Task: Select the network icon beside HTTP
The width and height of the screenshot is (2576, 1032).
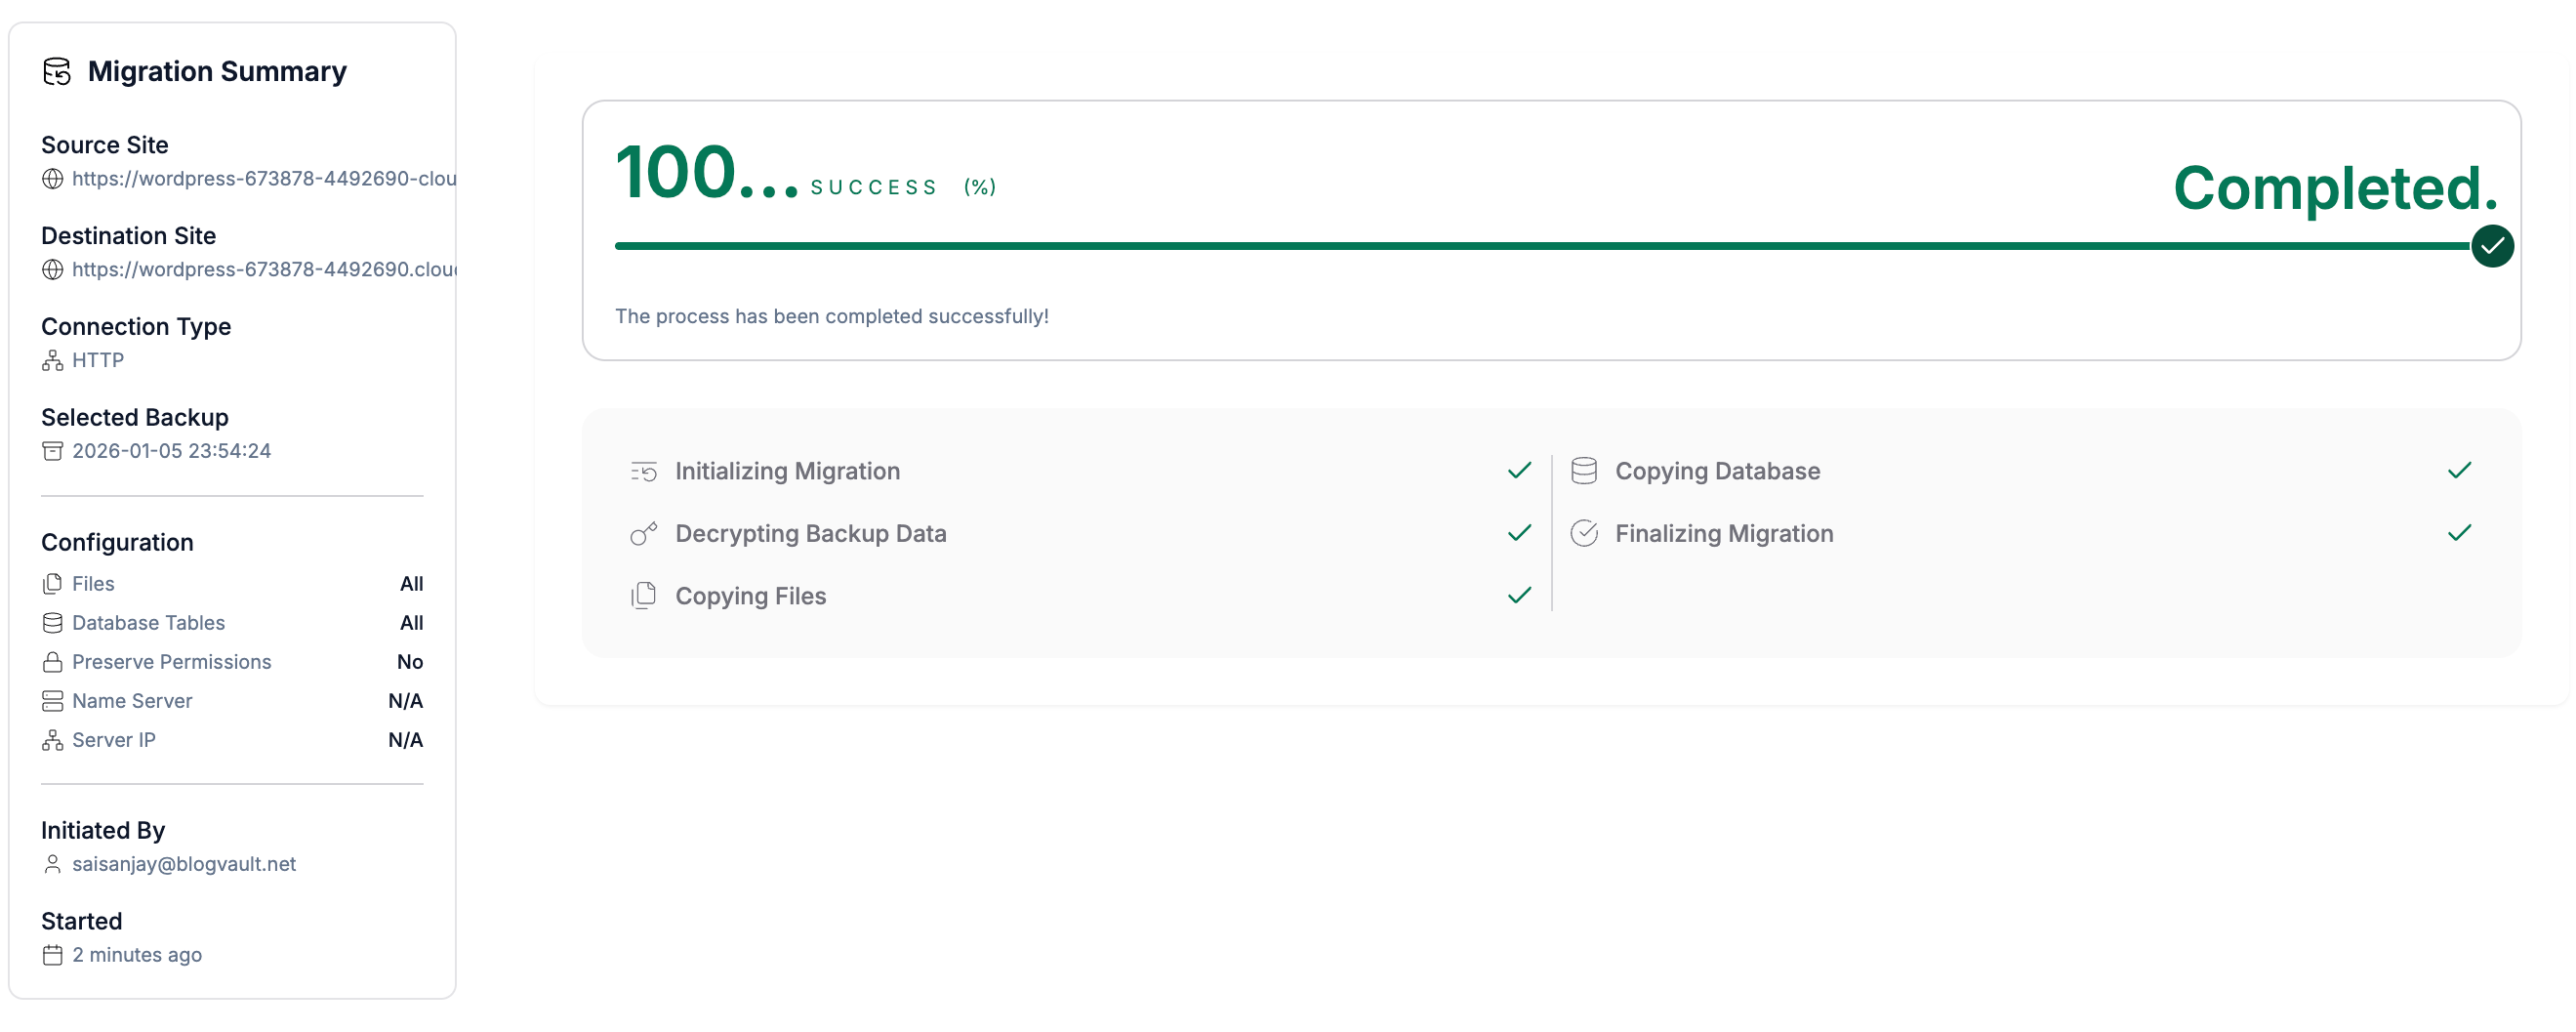Action: coord(51,360)
